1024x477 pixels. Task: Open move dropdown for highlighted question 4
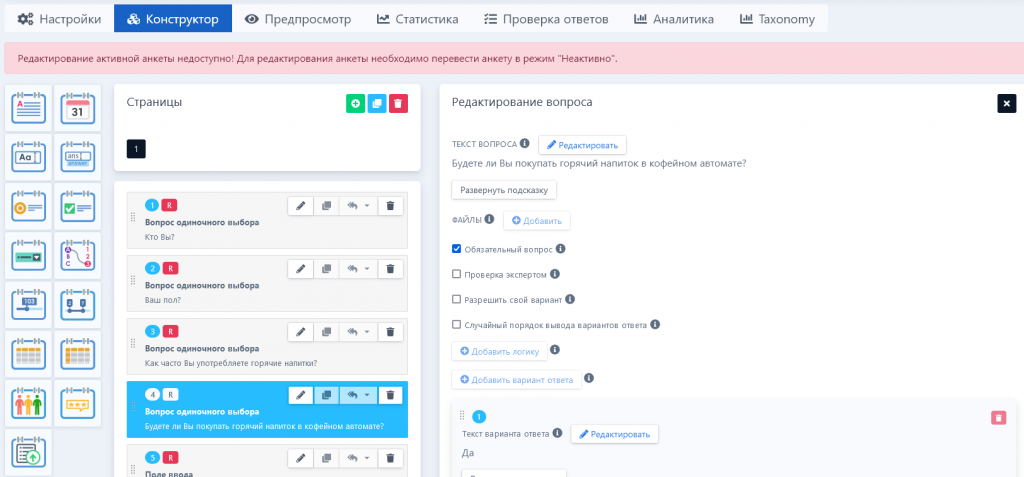(359, 395)
